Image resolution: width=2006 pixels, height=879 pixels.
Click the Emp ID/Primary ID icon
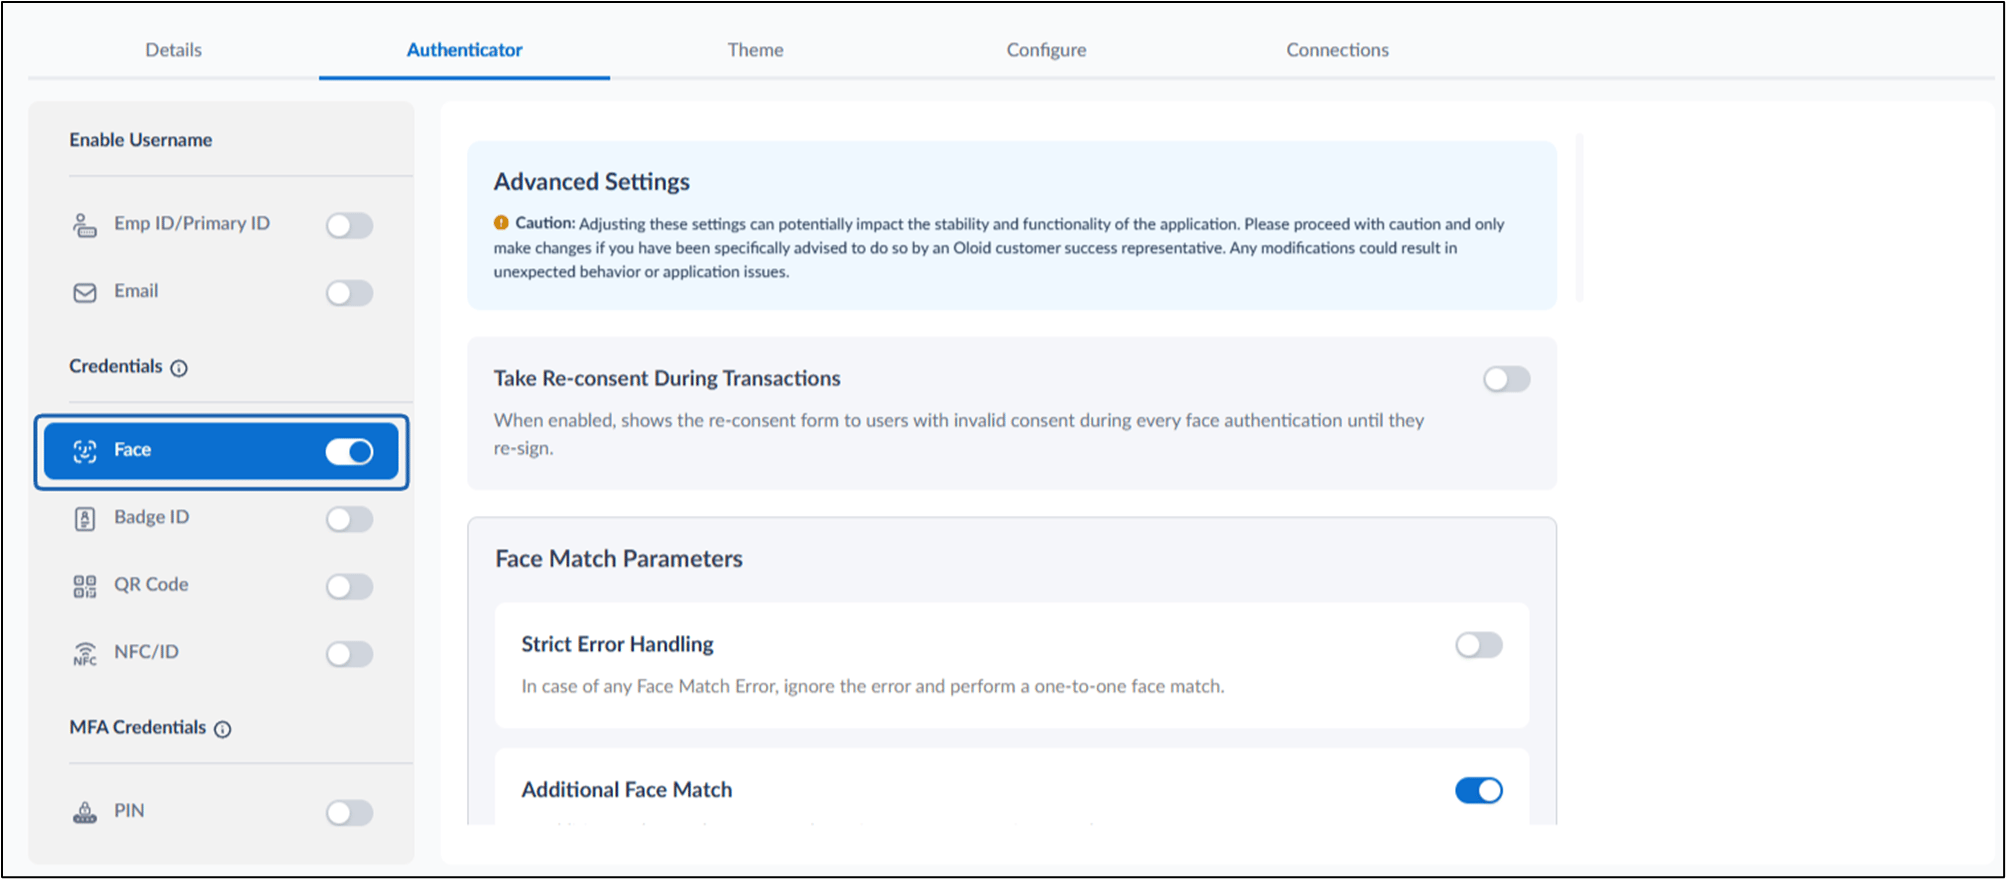coord(85,225)
